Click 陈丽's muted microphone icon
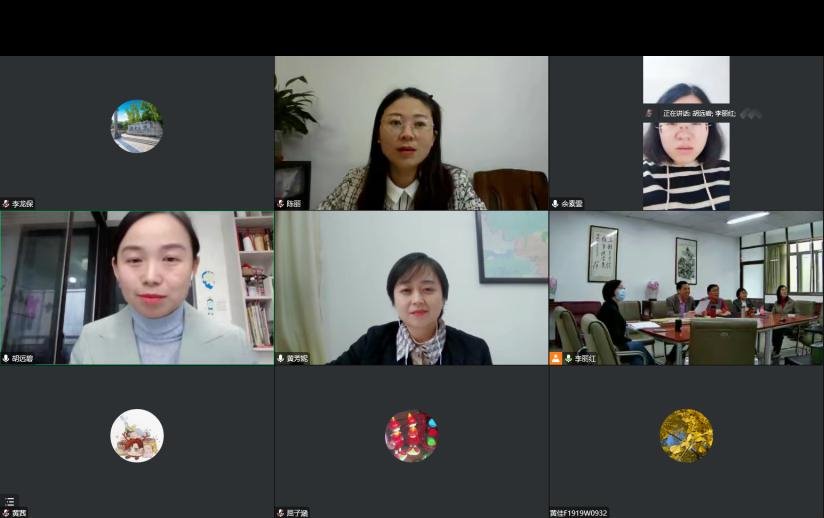 281,204
